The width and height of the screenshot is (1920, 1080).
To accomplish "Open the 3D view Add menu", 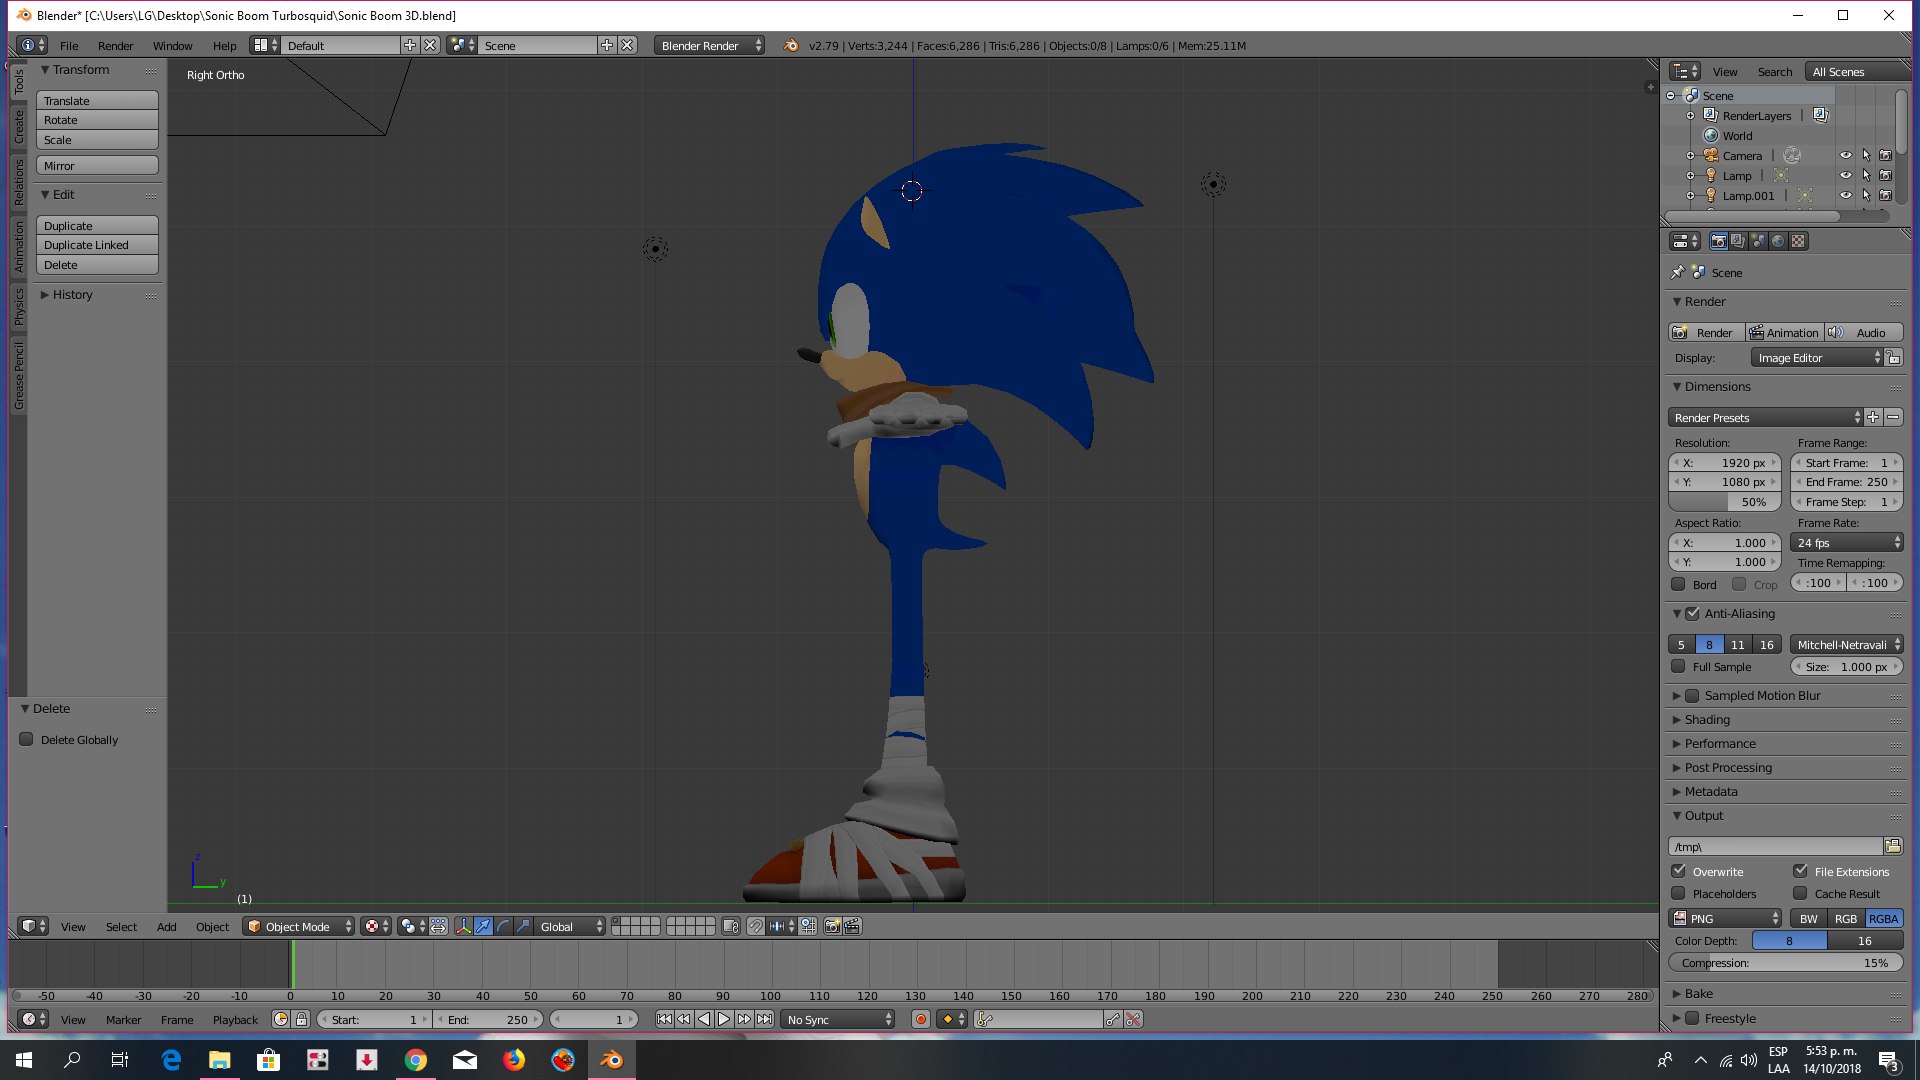I will 166,926.
